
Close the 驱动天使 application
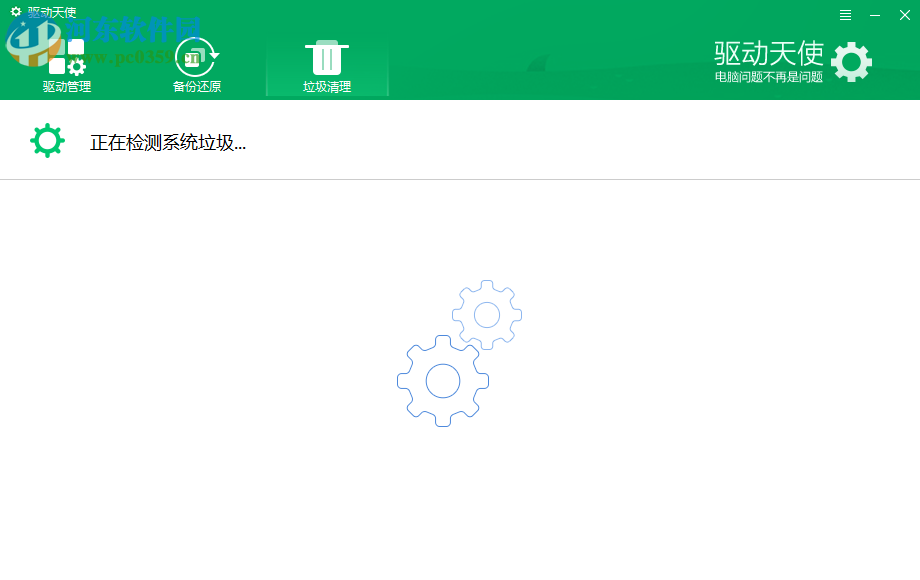tap(905, 14)
